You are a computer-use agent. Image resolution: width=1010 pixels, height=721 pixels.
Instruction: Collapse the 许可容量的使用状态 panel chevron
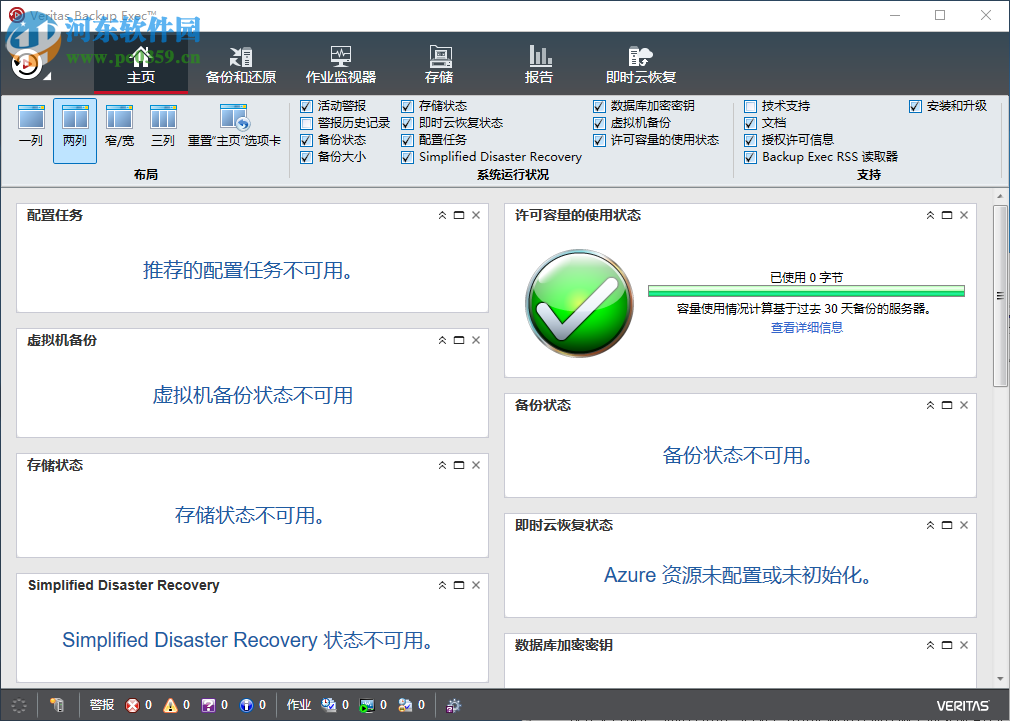pyautogui.click(x=930, y=214)
